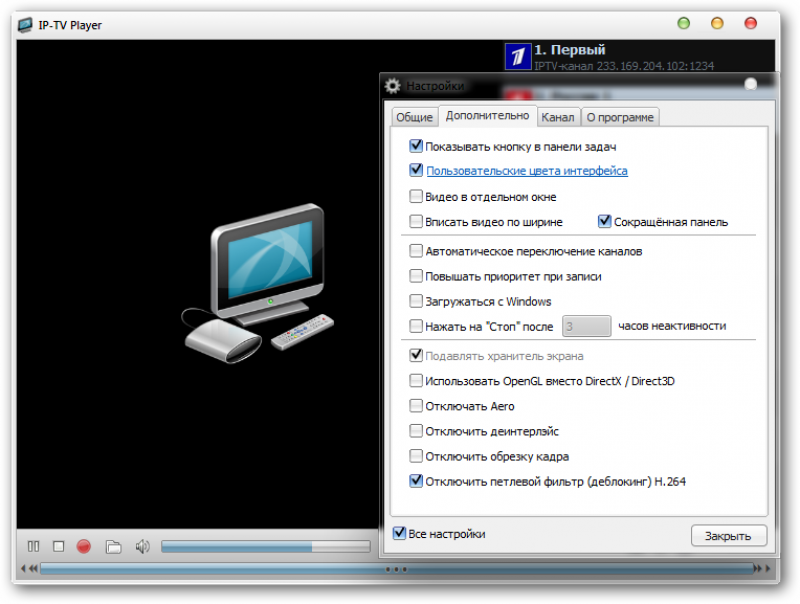Start recording with the red record icon
The image size is (800, 604).
(x=84, y=546)
